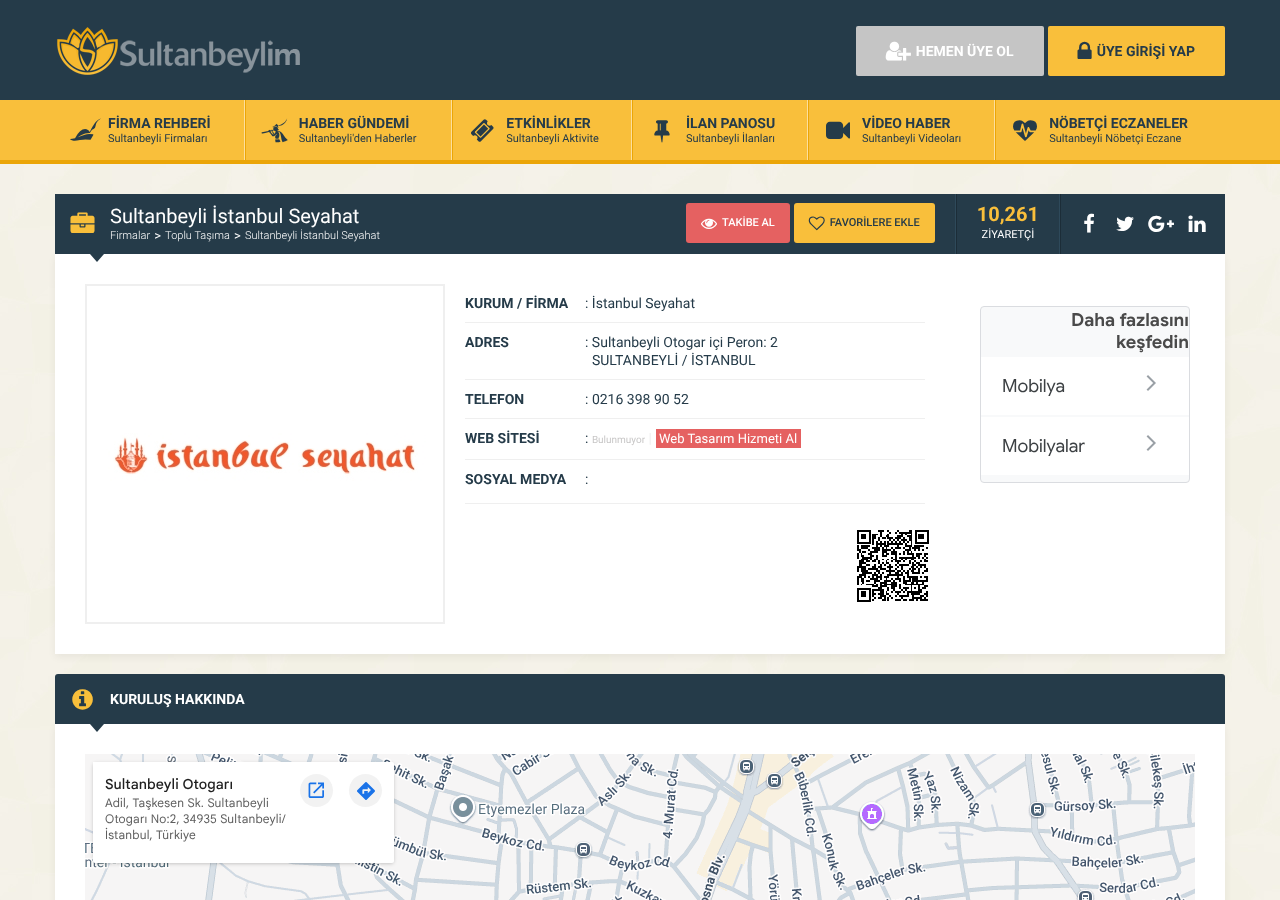Expand the Mobilya ad entry

click(x=1085, y=386)
